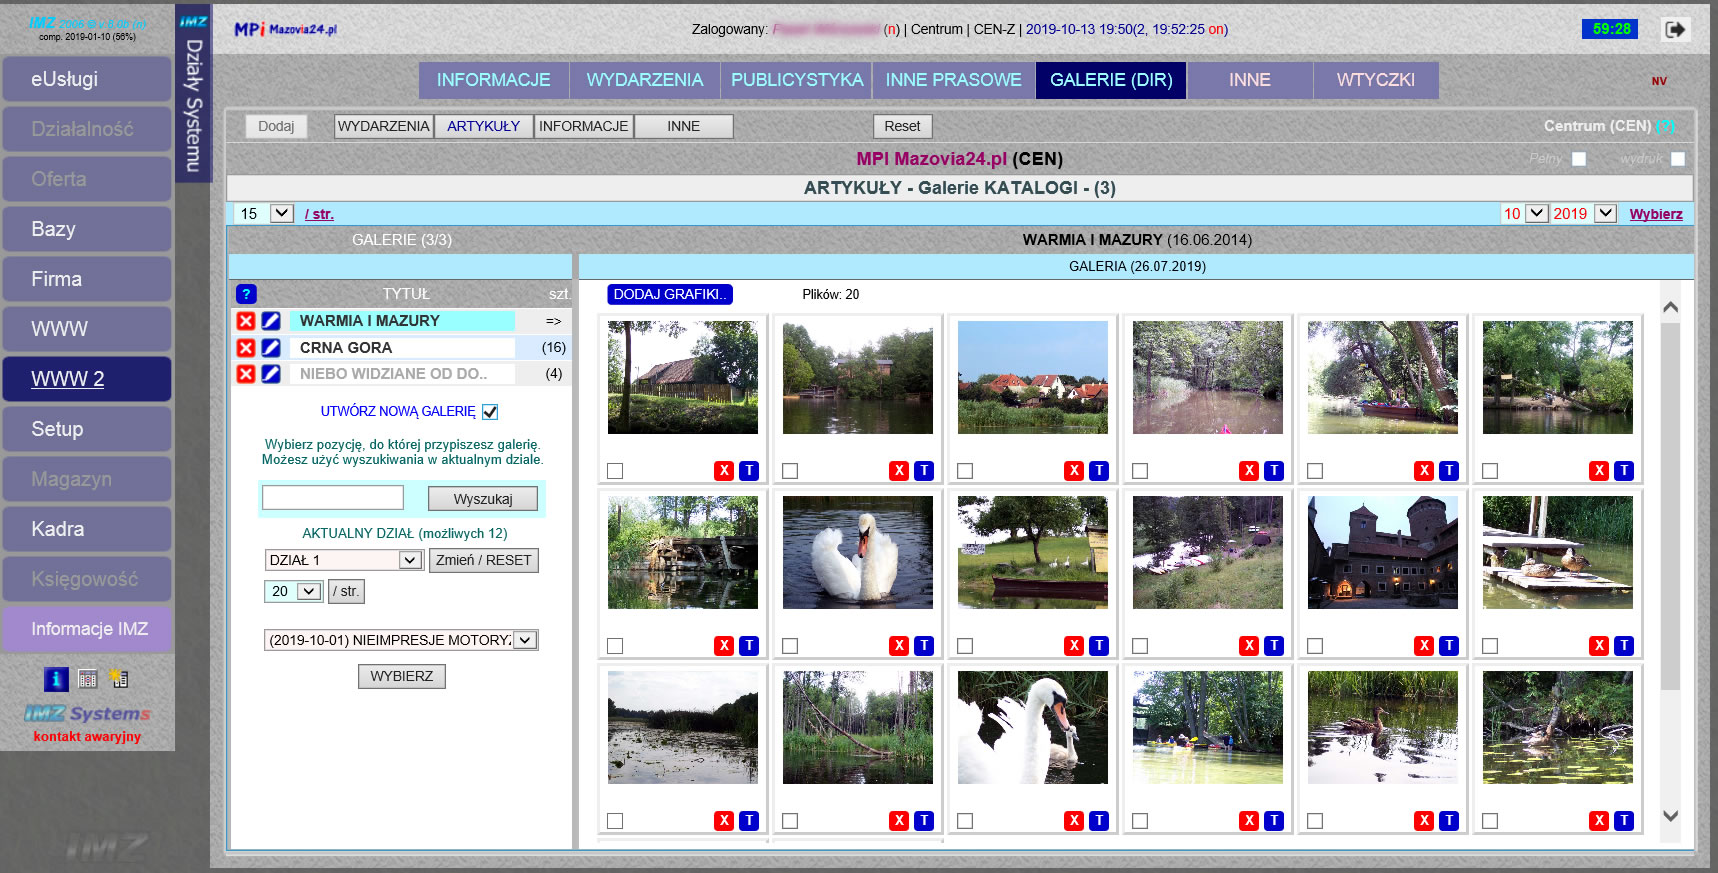This screenshot has height=873, width=1718.
Task: Edit title of the brick castle photo
Action: (x=1449, y=645)
